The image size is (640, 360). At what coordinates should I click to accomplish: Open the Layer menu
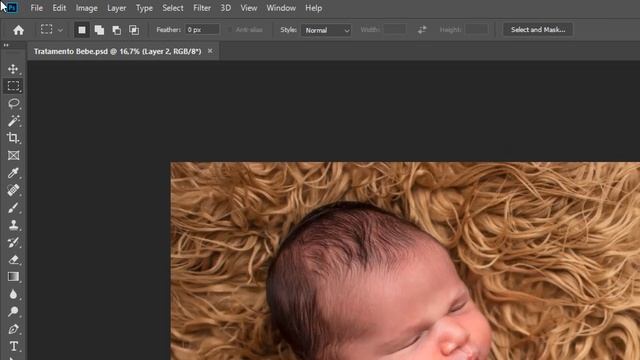(116, 8)
